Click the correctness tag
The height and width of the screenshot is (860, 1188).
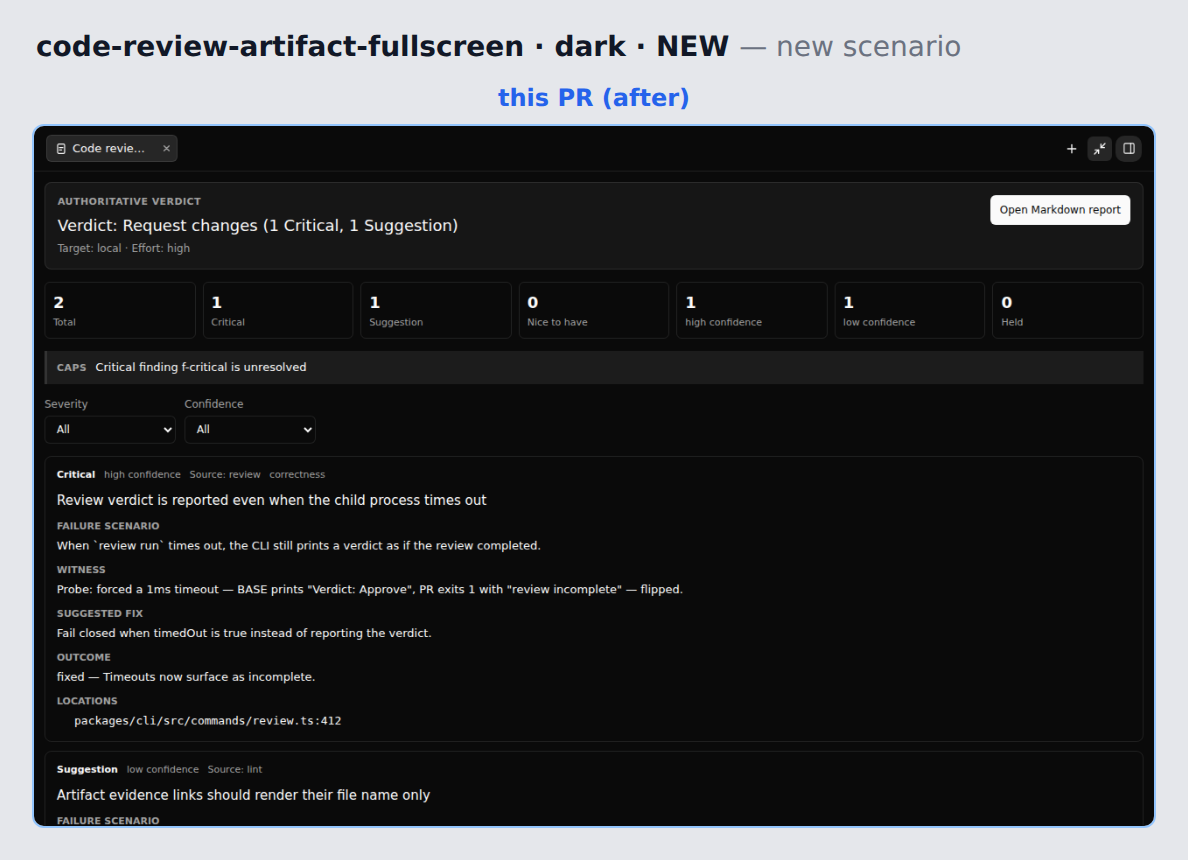[x=297, y=474]
